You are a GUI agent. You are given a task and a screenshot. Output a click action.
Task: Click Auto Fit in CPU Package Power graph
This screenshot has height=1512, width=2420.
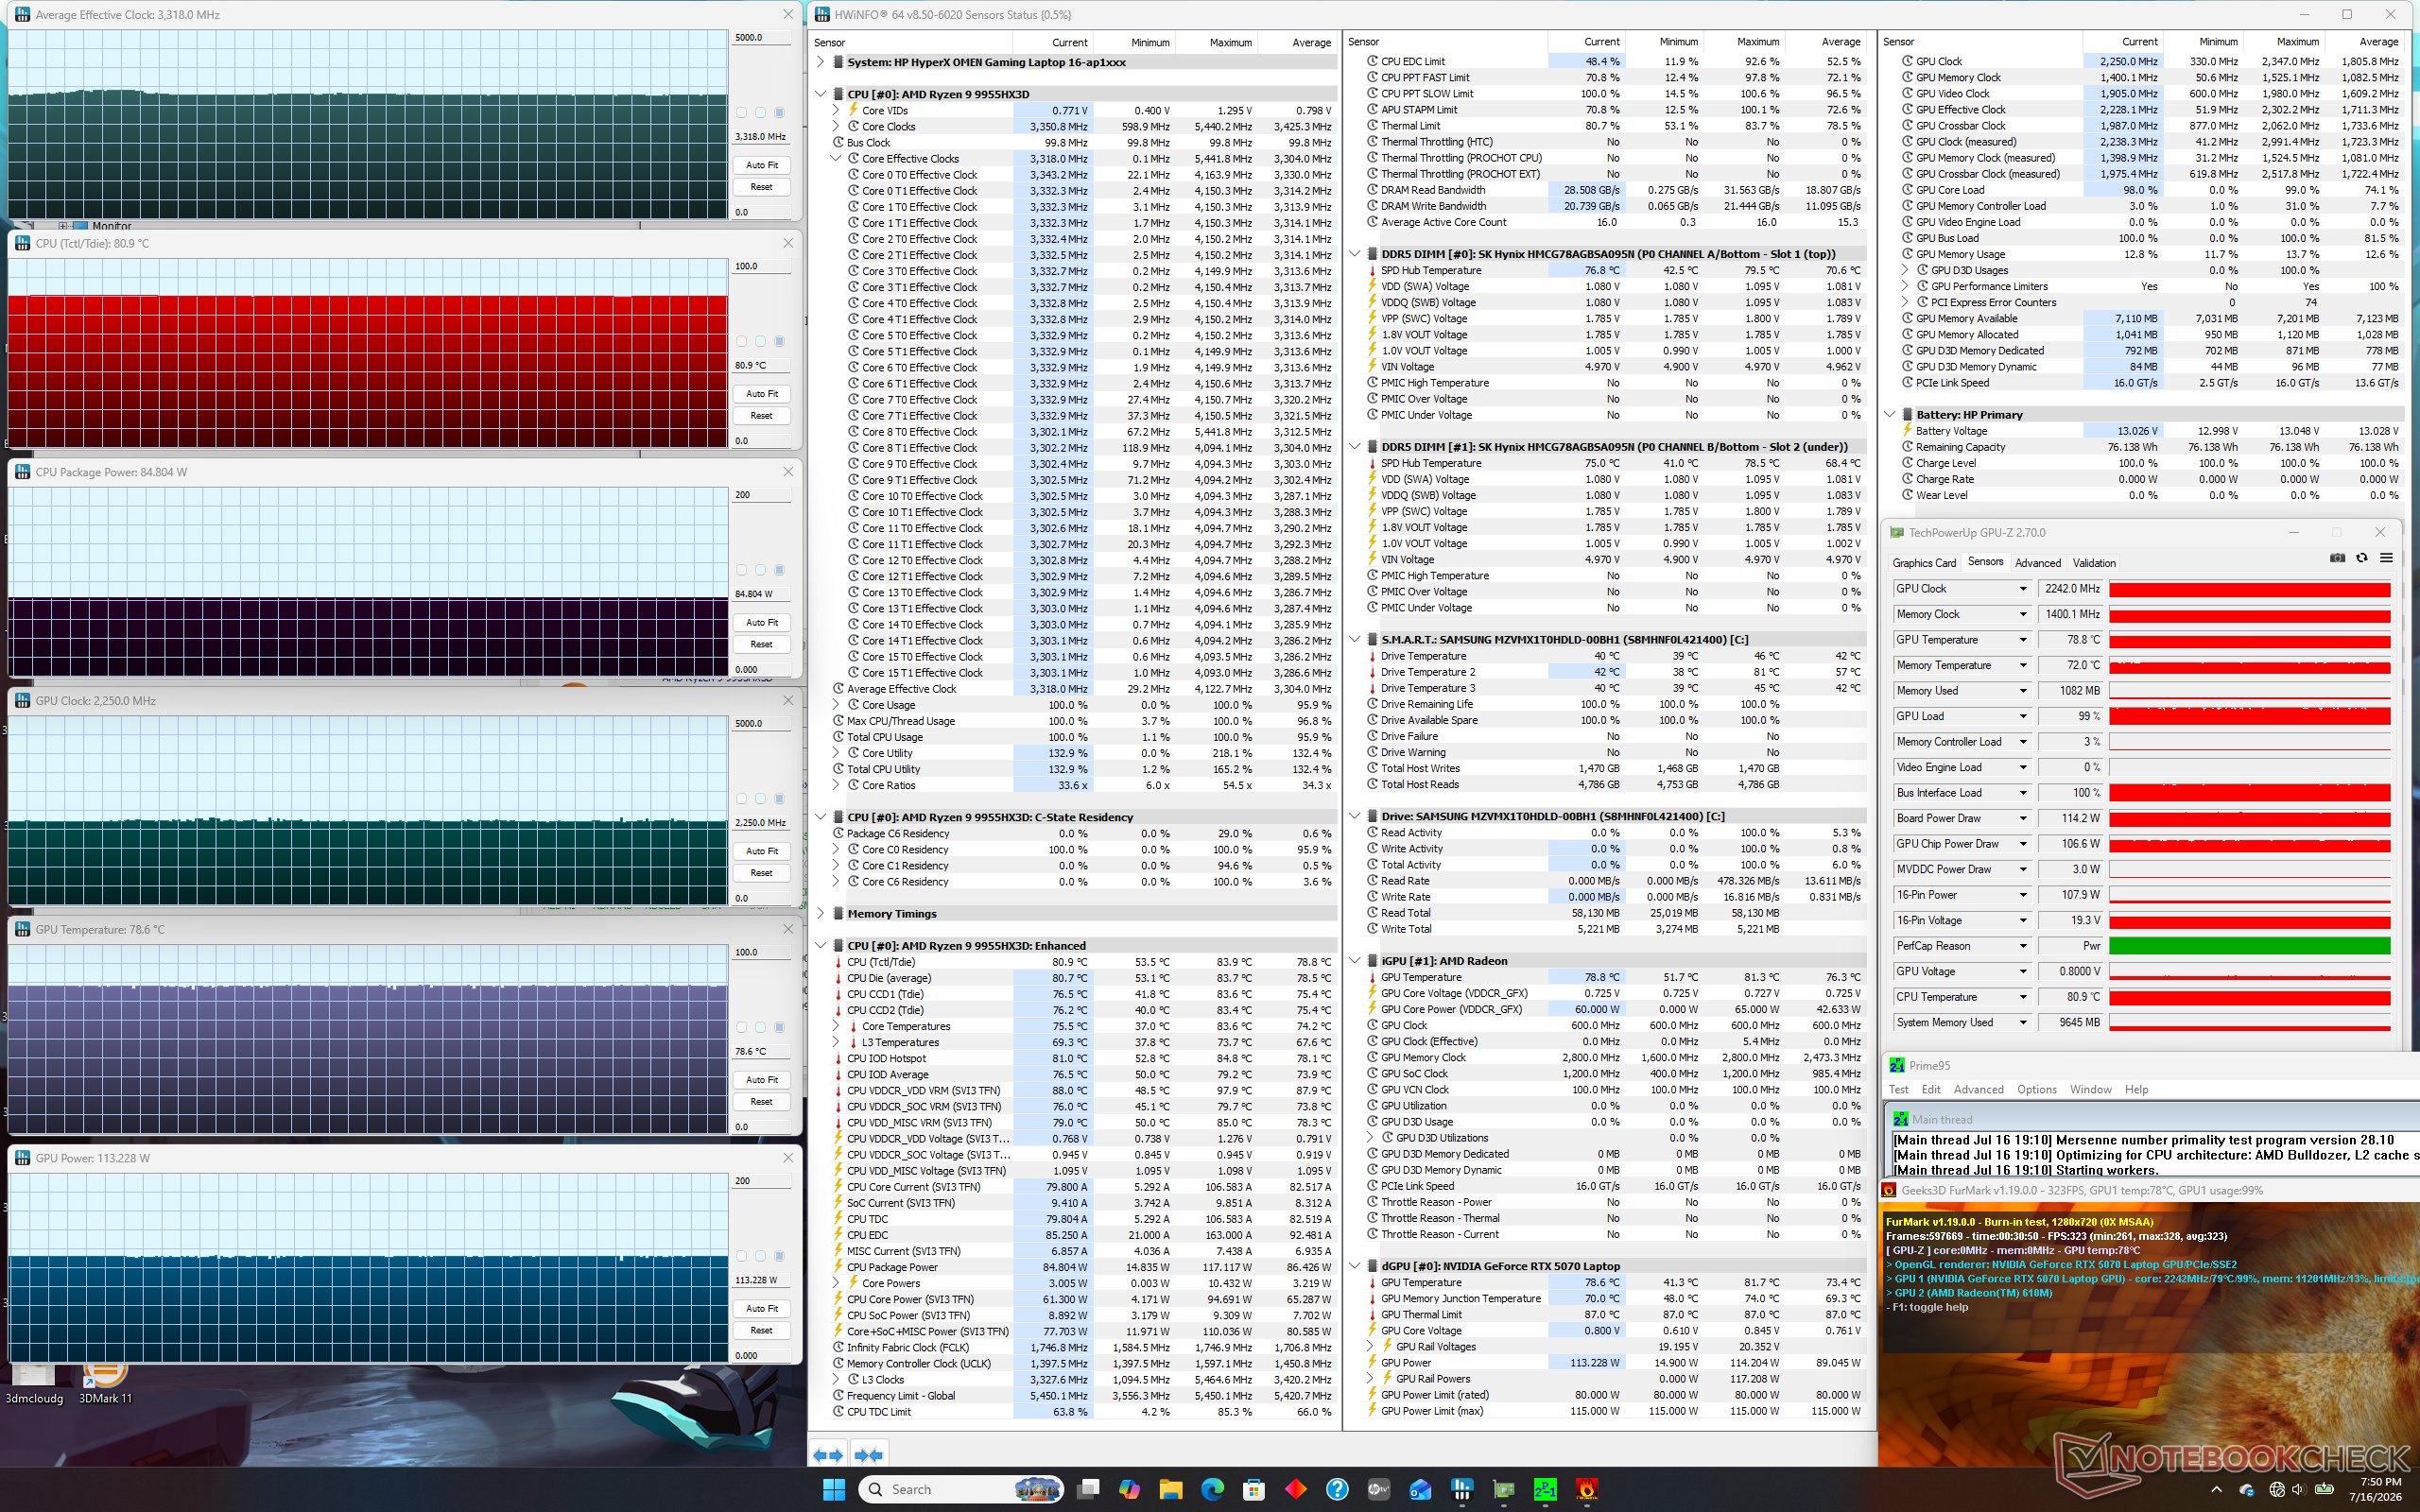pos(762,622)
